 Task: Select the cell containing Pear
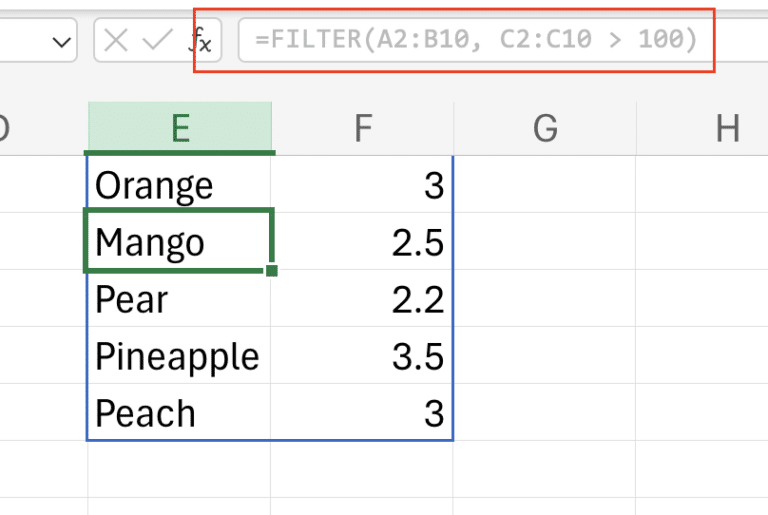[x=179, y=298]
